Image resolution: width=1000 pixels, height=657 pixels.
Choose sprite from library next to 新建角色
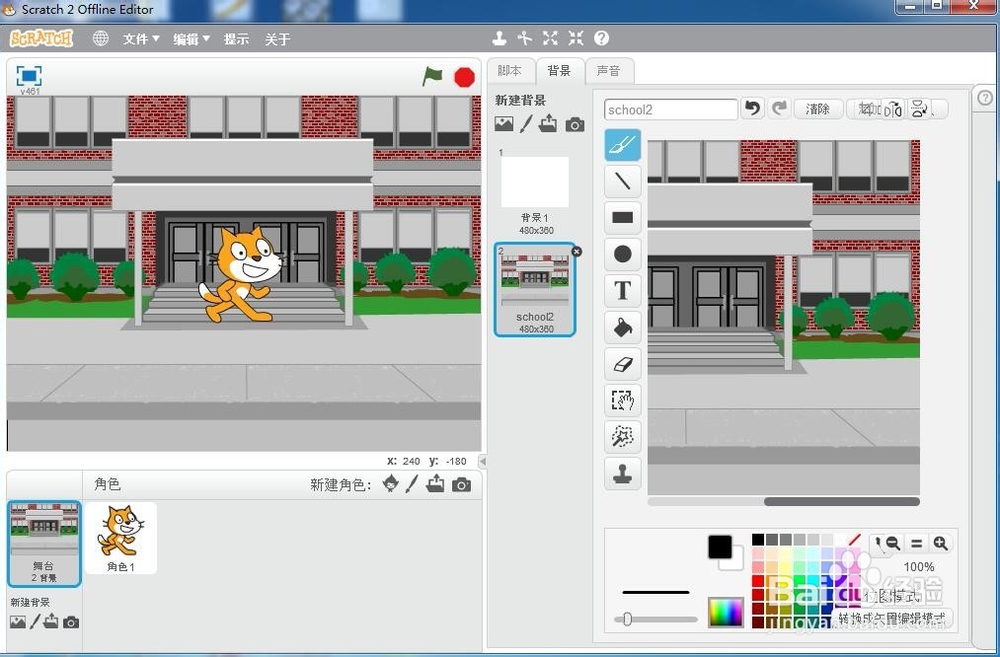(390, 484)
